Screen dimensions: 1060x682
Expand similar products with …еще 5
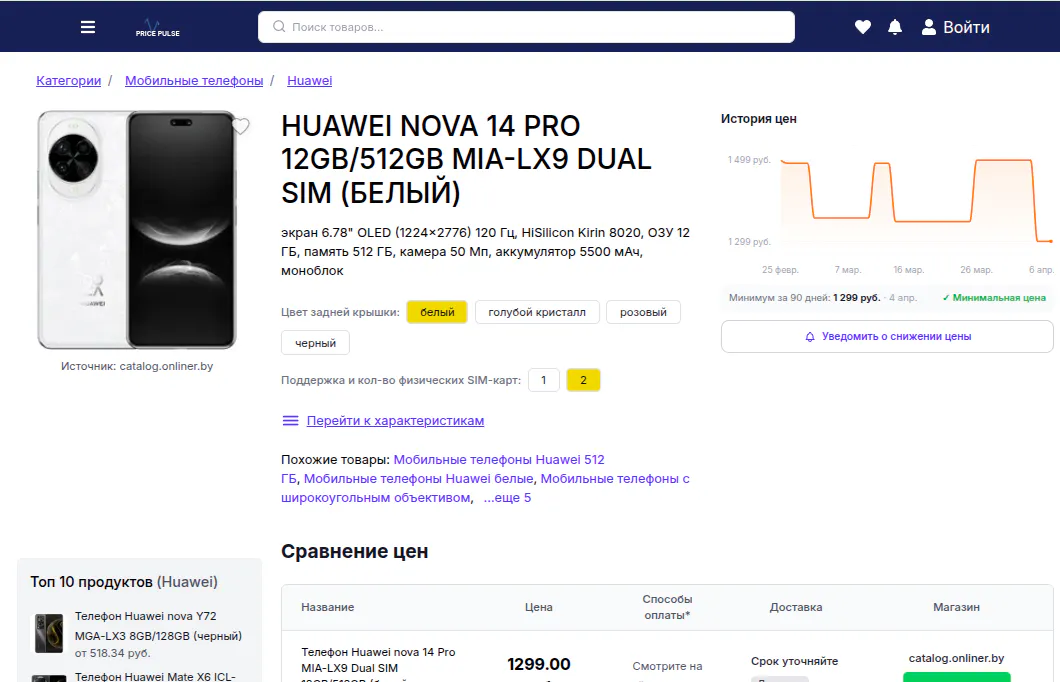pos(507,497)
